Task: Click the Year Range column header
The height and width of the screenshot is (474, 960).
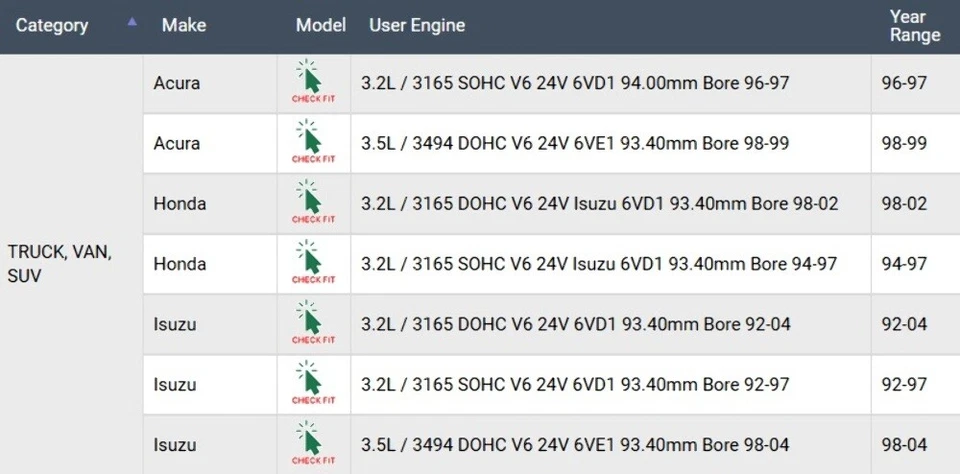Action: 914,26
